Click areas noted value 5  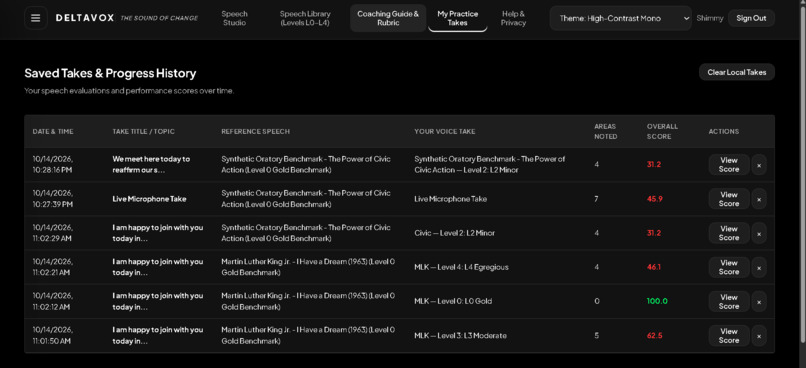click(x=596, y=336)
